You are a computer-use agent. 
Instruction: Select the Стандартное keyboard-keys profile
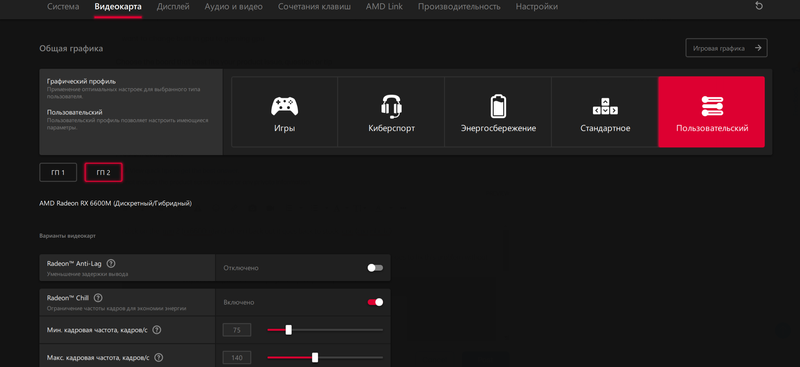[x=605, y=112]
